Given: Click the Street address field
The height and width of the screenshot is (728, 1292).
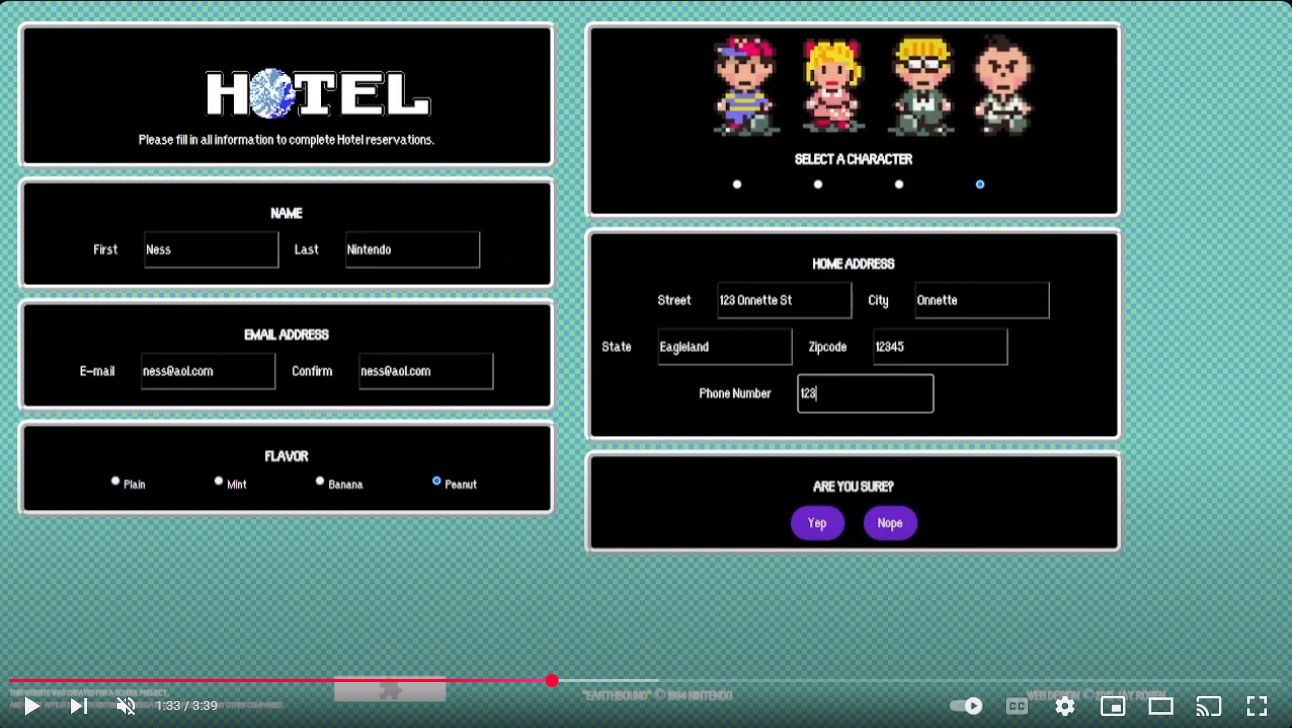Looking at the screenshot, I should pos(784,300).
